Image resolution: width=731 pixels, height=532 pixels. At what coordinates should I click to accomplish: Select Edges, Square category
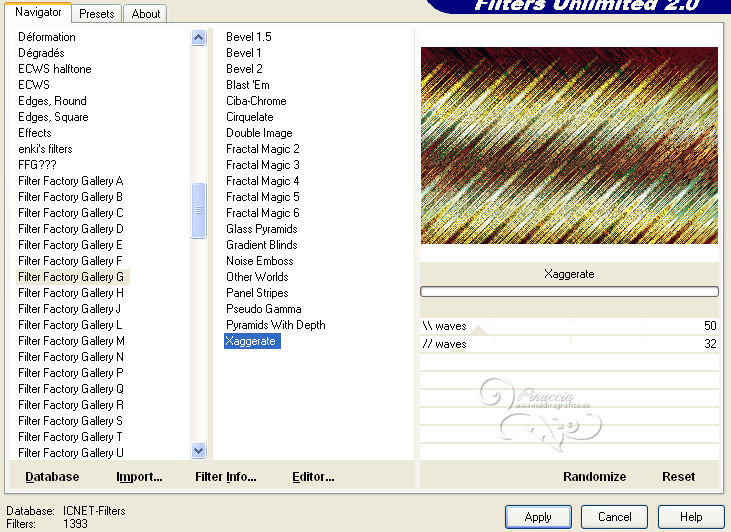53,117
